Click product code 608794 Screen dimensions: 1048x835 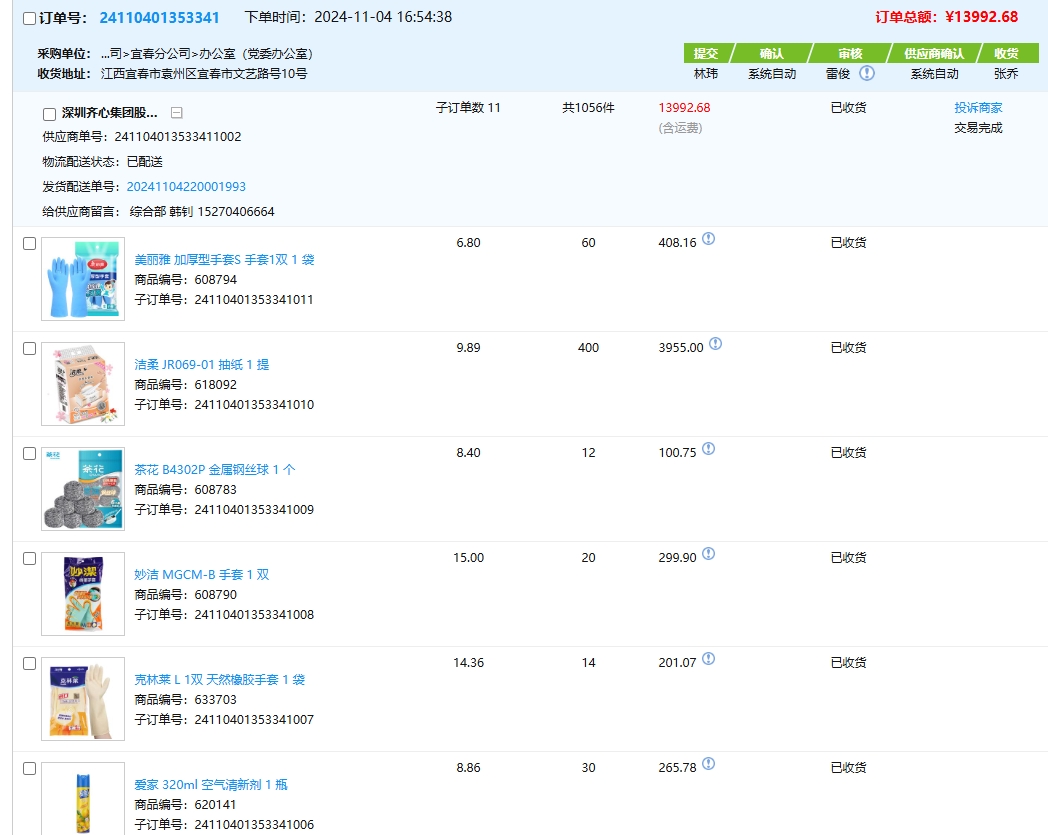(215, 279)
